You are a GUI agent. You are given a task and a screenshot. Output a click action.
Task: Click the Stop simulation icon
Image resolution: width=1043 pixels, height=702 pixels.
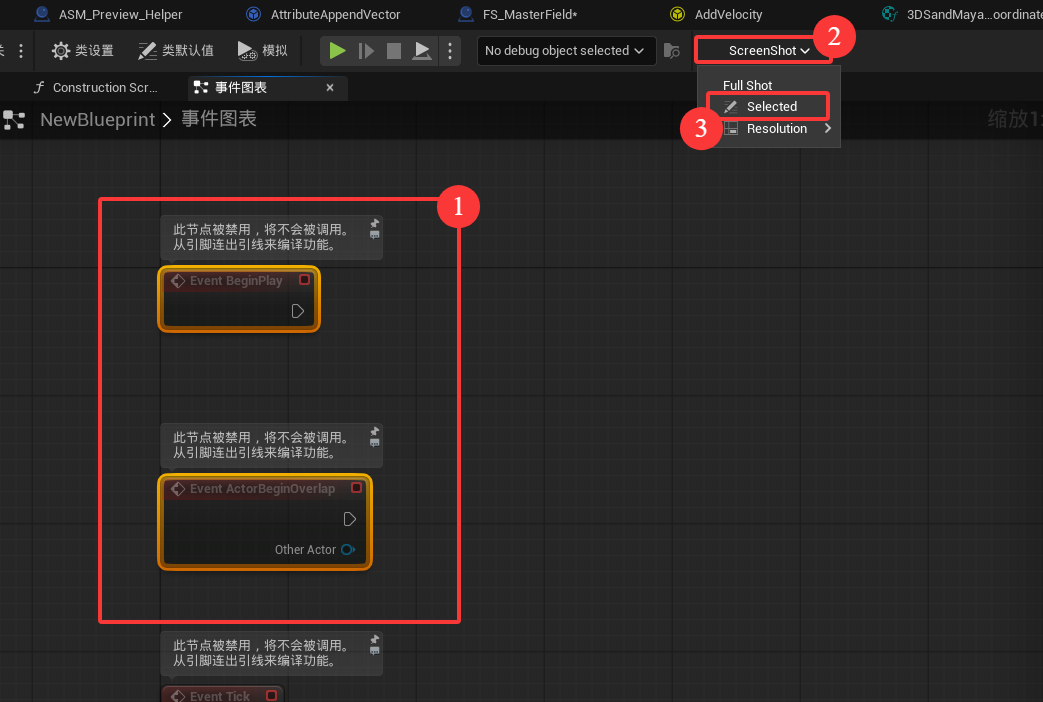tap(394, 51)
